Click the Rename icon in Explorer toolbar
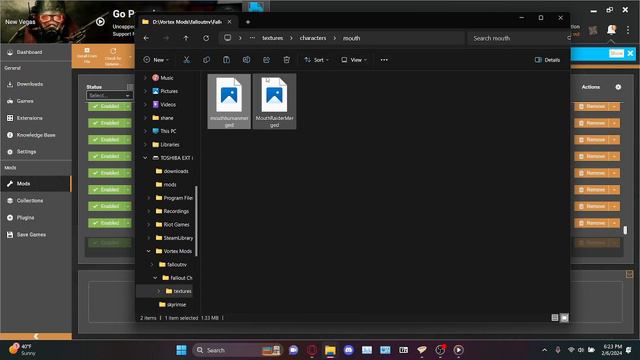Viewport: 640px width, 360px height. tap(247, 60)
